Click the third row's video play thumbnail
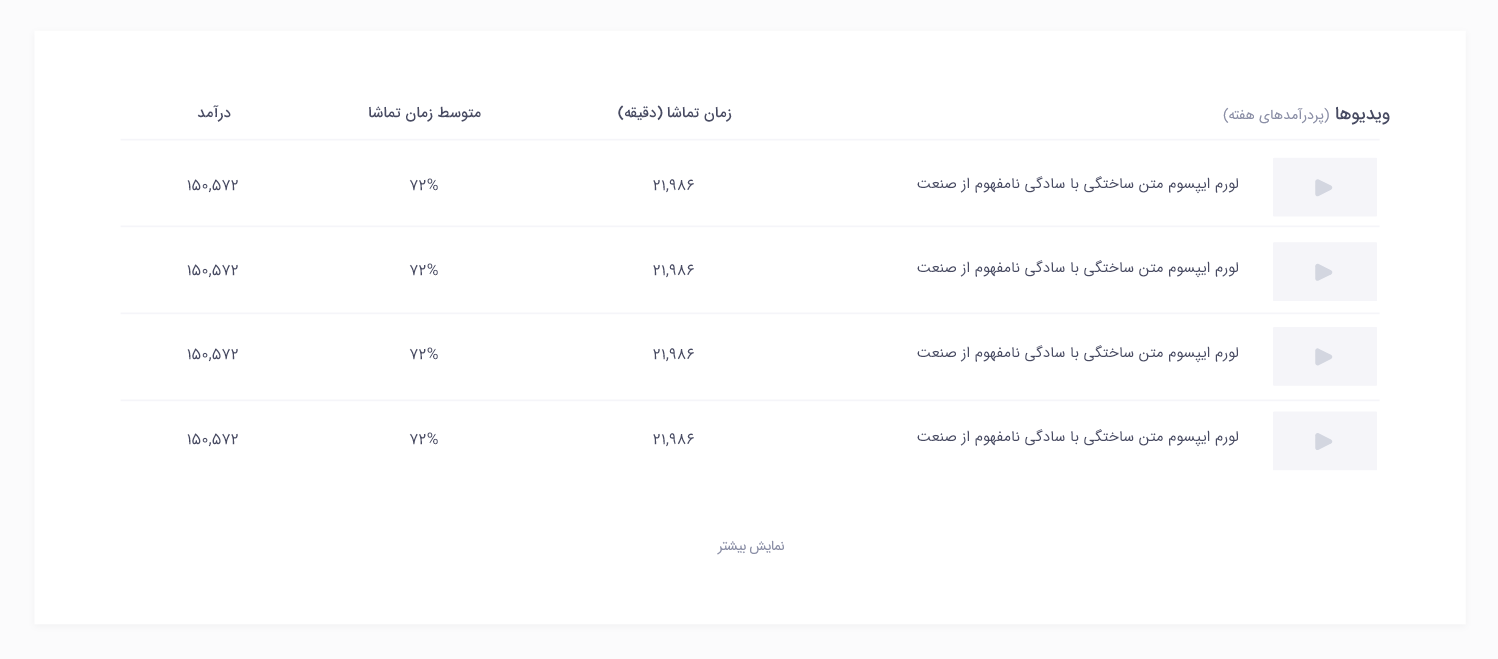The image size is (1498, 659). click(1324, 357)
